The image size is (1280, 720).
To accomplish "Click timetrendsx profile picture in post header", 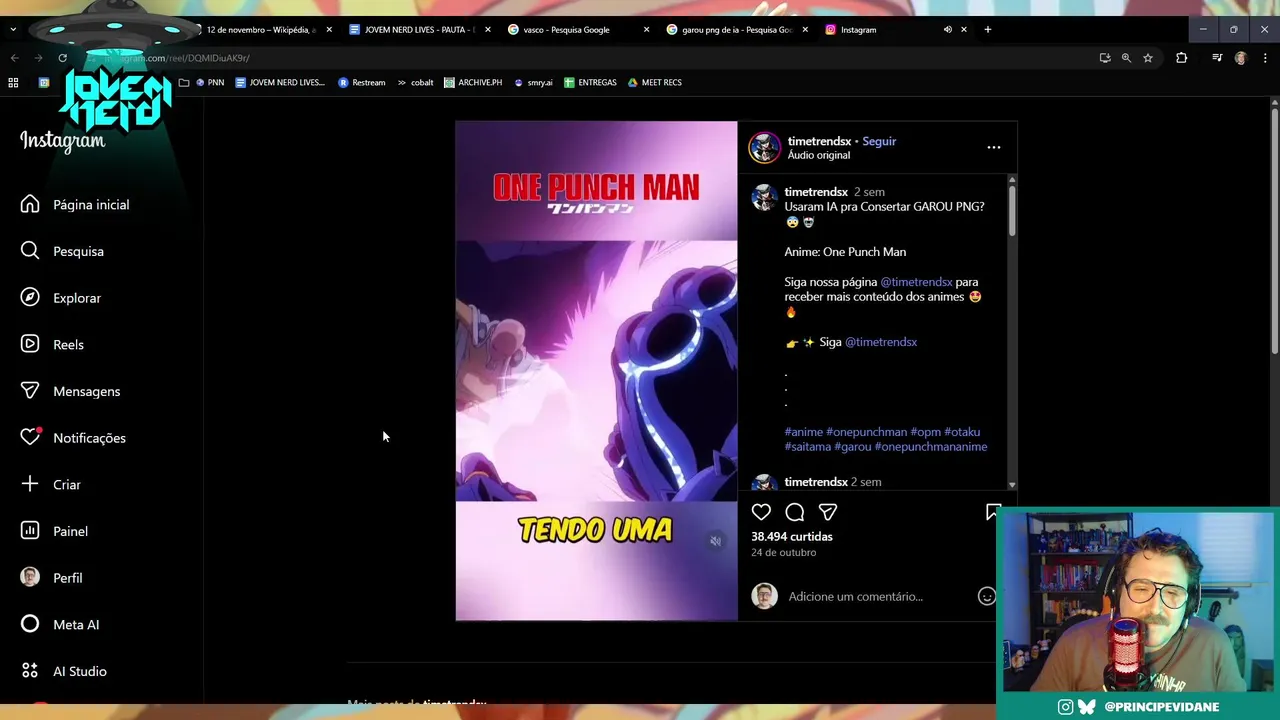I will point(765,147).
